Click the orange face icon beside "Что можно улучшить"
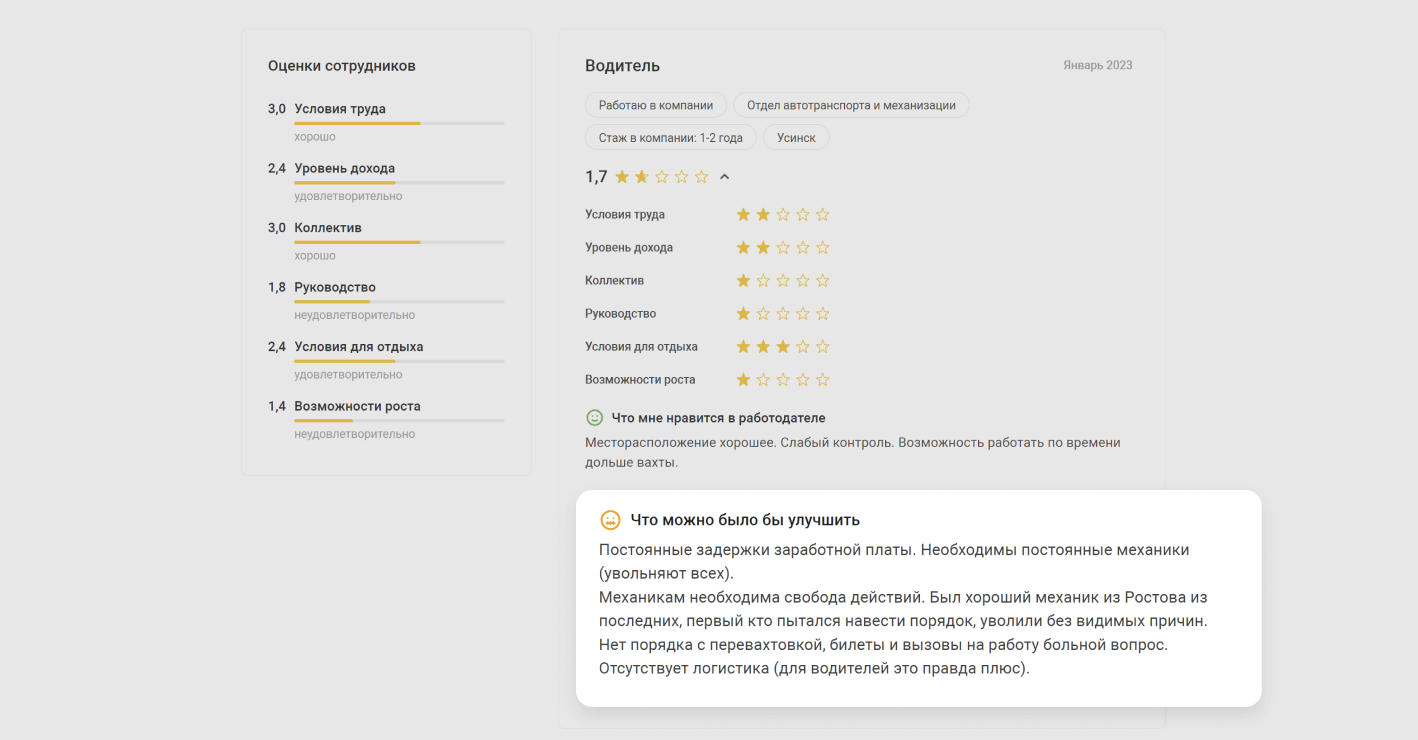 pos(610,520)
